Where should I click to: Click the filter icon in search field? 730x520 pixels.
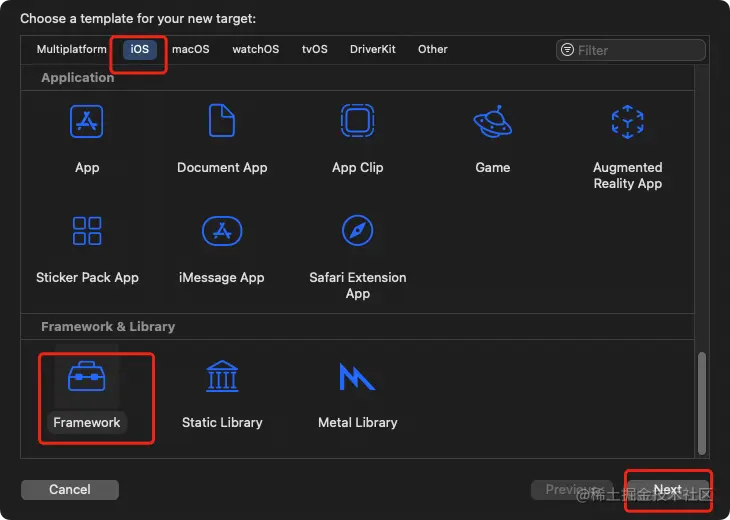click(567, 49)
